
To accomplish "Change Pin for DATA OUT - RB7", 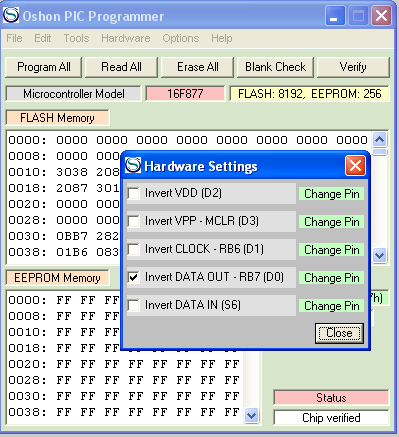I will click(331, 278).
